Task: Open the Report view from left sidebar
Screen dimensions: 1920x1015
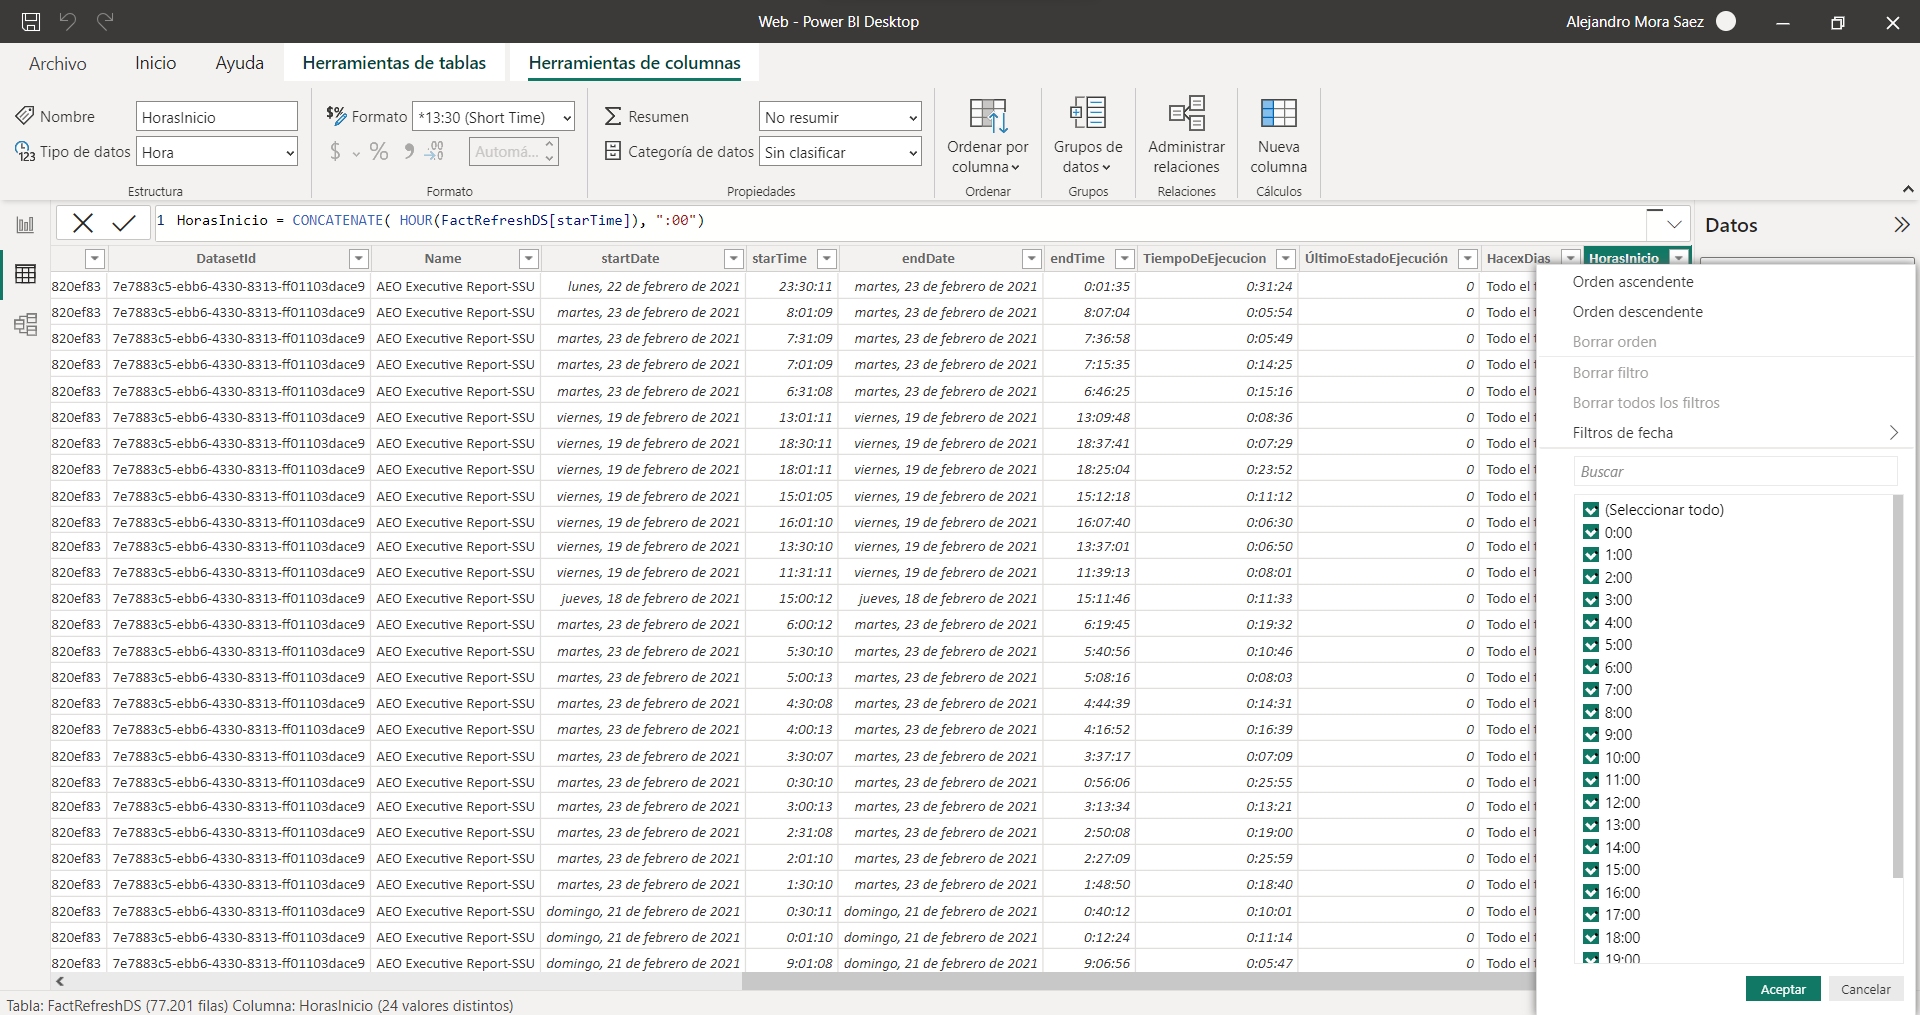Action: [25, 225]
